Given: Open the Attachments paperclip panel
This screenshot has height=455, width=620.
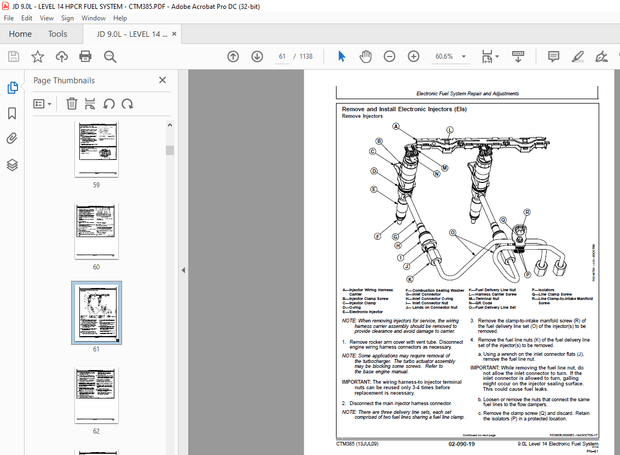Looking at the screenshot, I should 12,139.
